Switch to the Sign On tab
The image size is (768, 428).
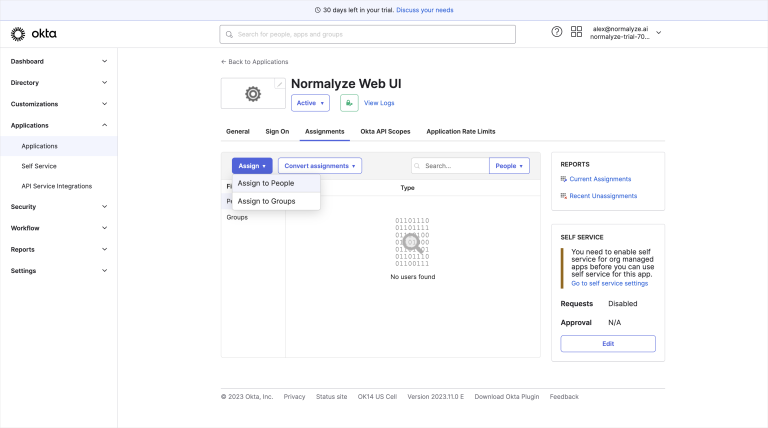coord(277,131)
